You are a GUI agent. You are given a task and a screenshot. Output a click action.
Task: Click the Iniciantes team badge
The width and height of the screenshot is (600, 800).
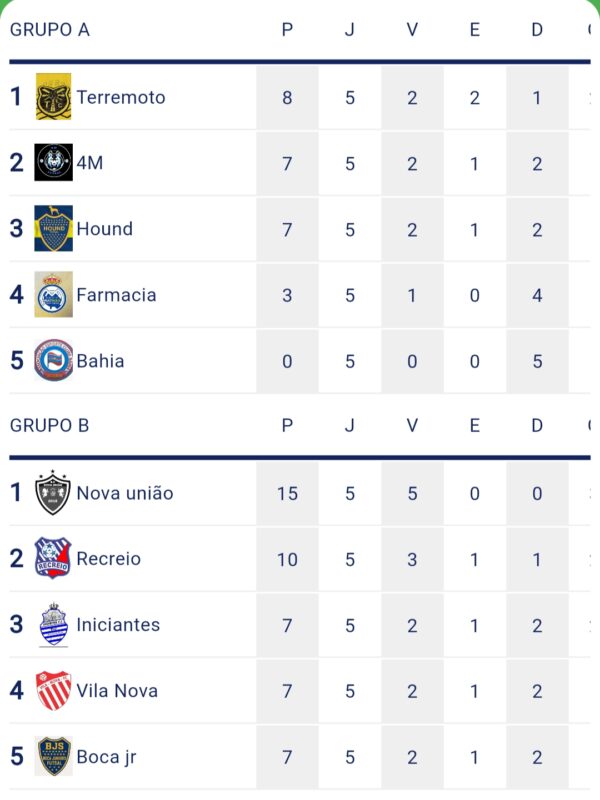click(53, 625)
